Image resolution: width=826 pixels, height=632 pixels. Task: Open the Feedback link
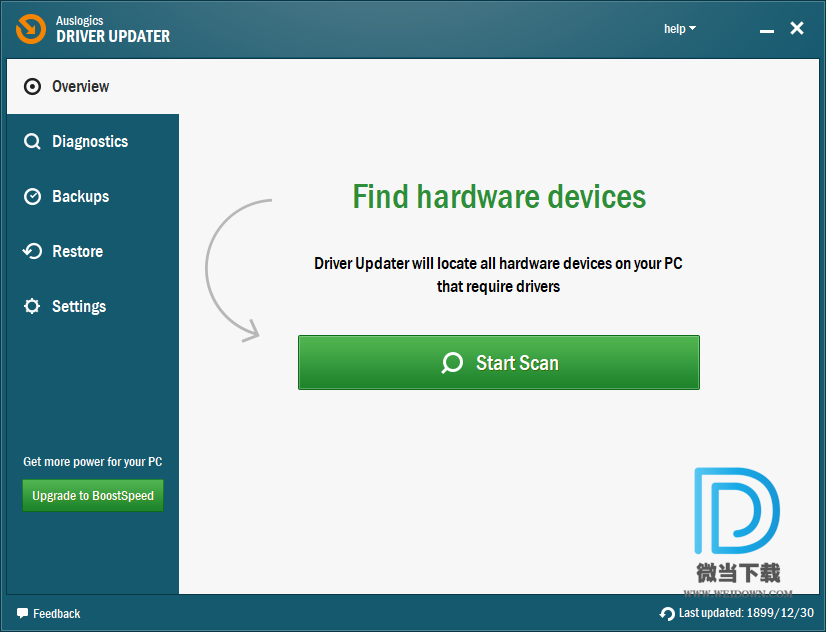click(48, 614)
